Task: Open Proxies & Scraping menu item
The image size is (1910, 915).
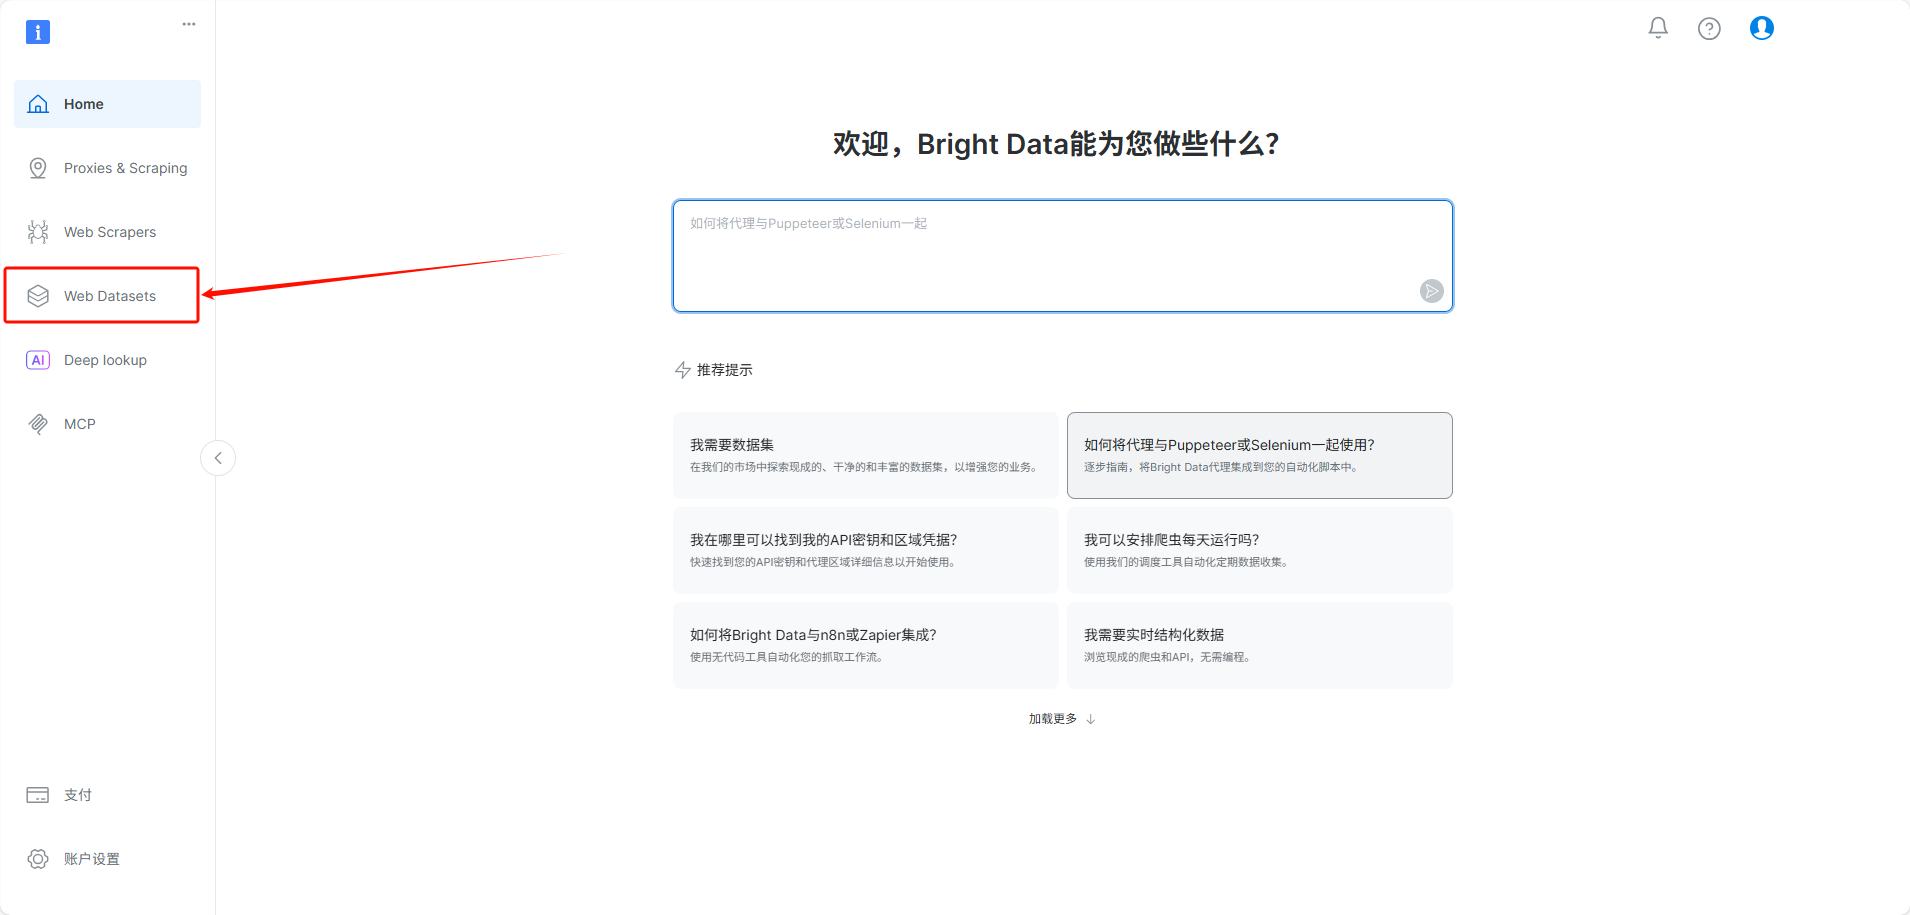Action: (108, 168)
